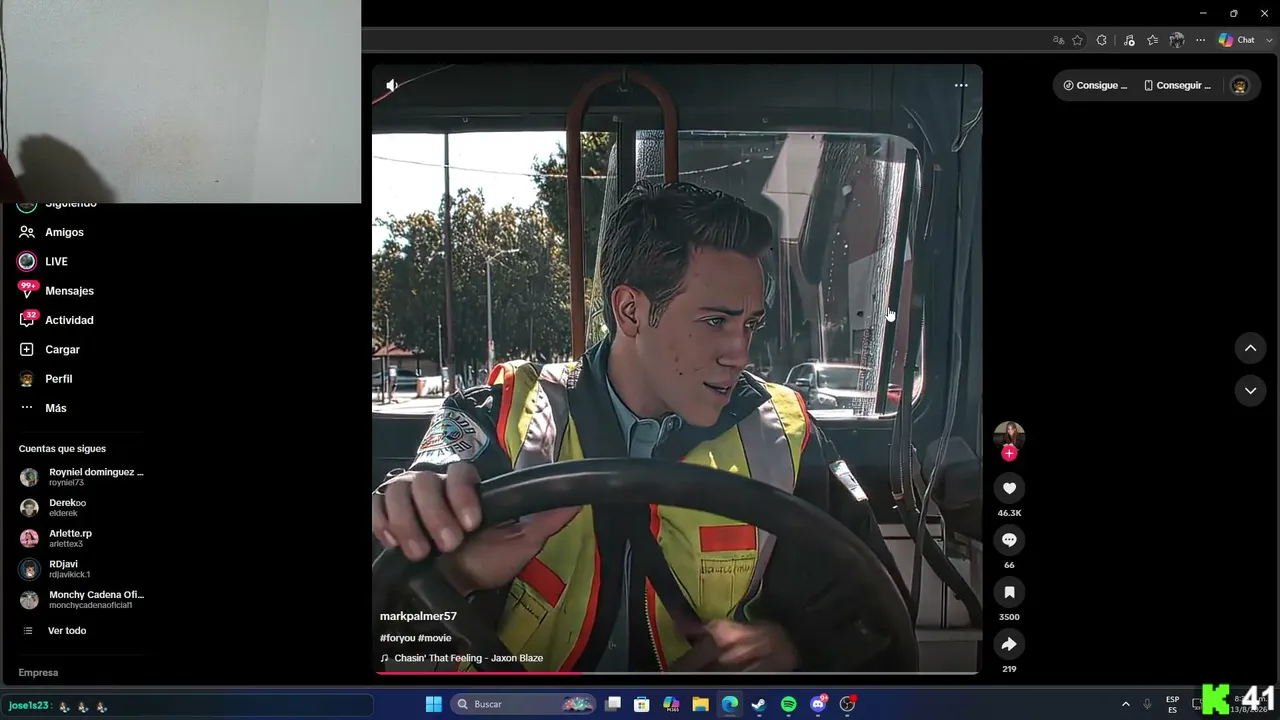Open Microsoft Store from the taskbar

[x=642, y=704]
